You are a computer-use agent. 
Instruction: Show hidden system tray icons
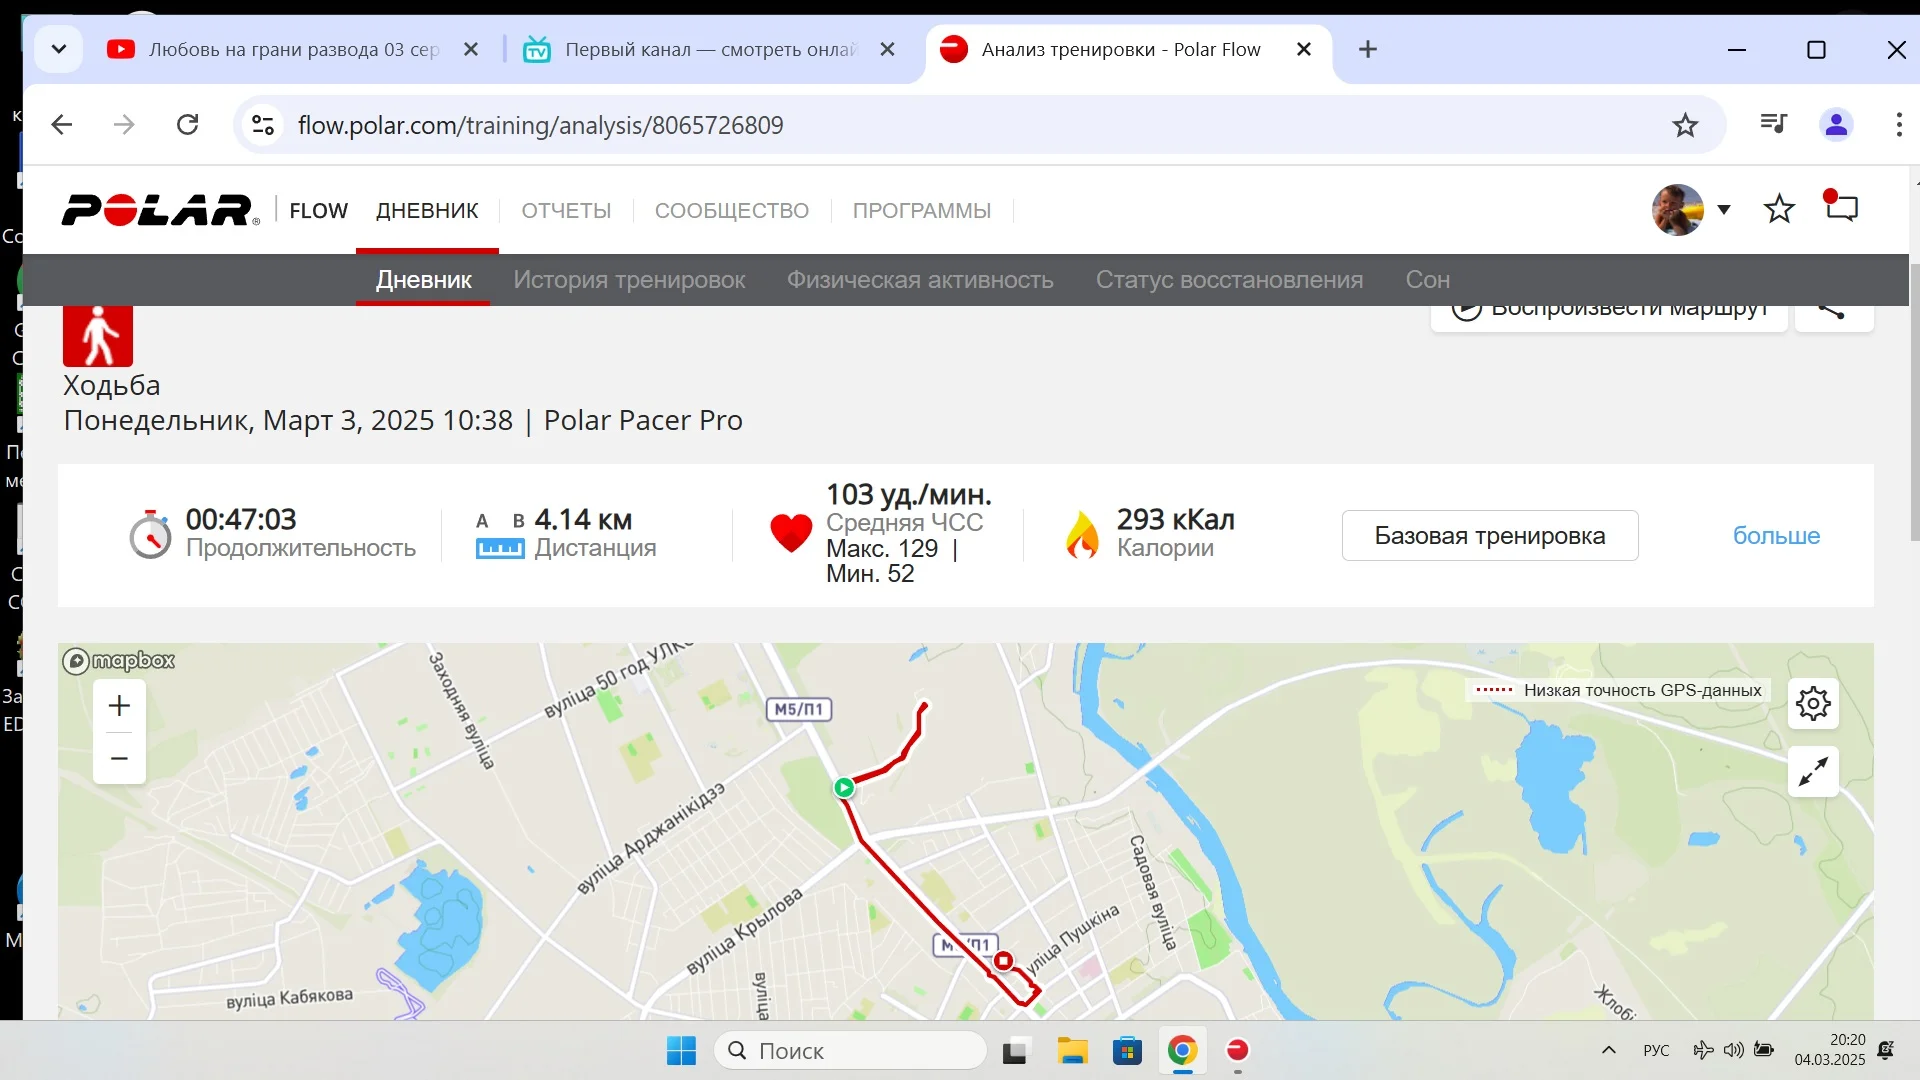tap(1608, 1050)
